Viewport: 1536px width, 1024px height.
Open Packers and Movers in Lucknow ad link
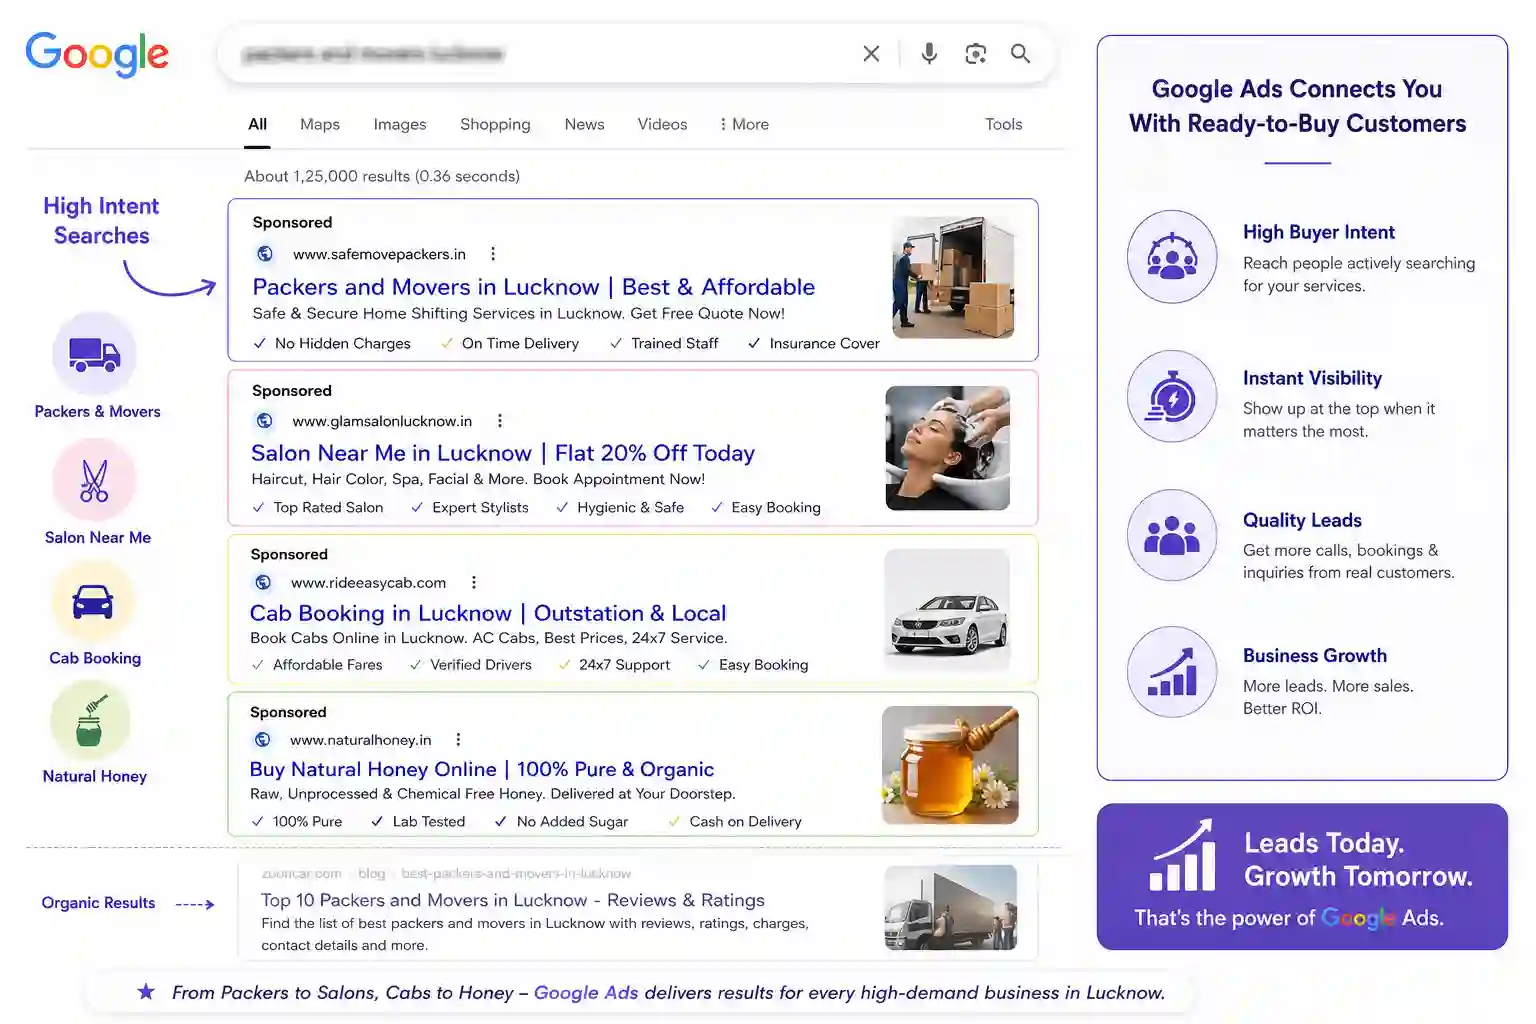533,287
